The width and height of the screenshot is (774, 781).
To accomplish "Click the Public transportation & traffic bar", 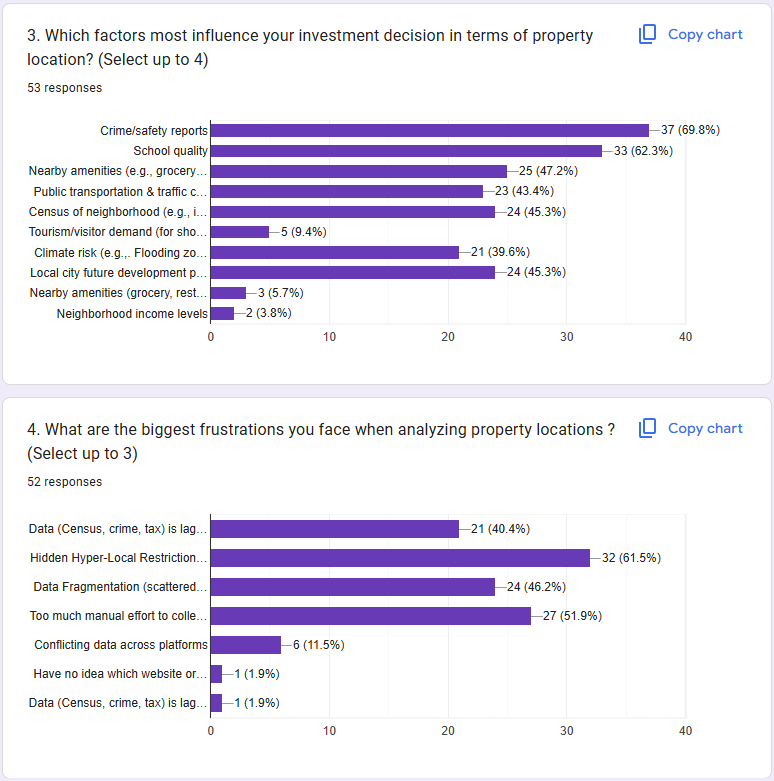I will 347,191.
